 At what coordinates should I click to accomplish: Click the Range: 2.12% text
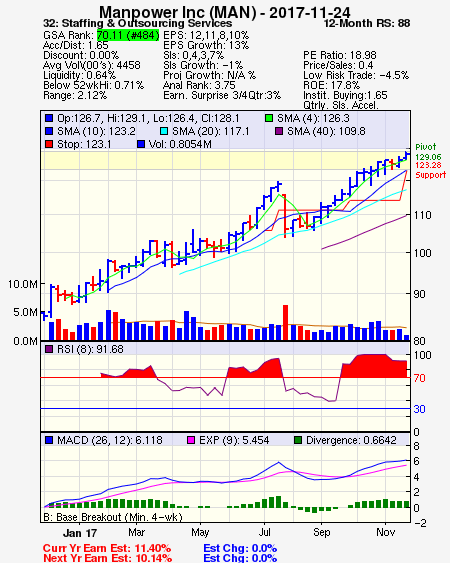coord(75,96)
